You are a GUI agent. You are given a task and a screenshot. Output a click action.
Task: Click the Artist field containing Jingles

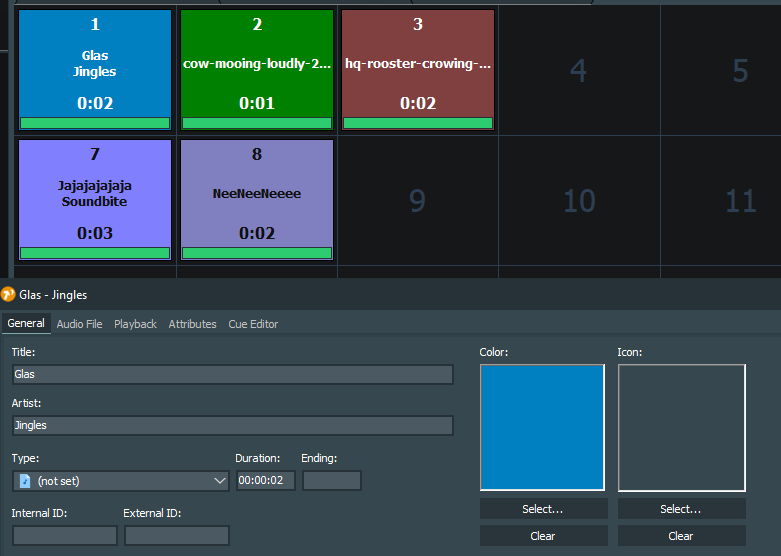pos(233,425)
